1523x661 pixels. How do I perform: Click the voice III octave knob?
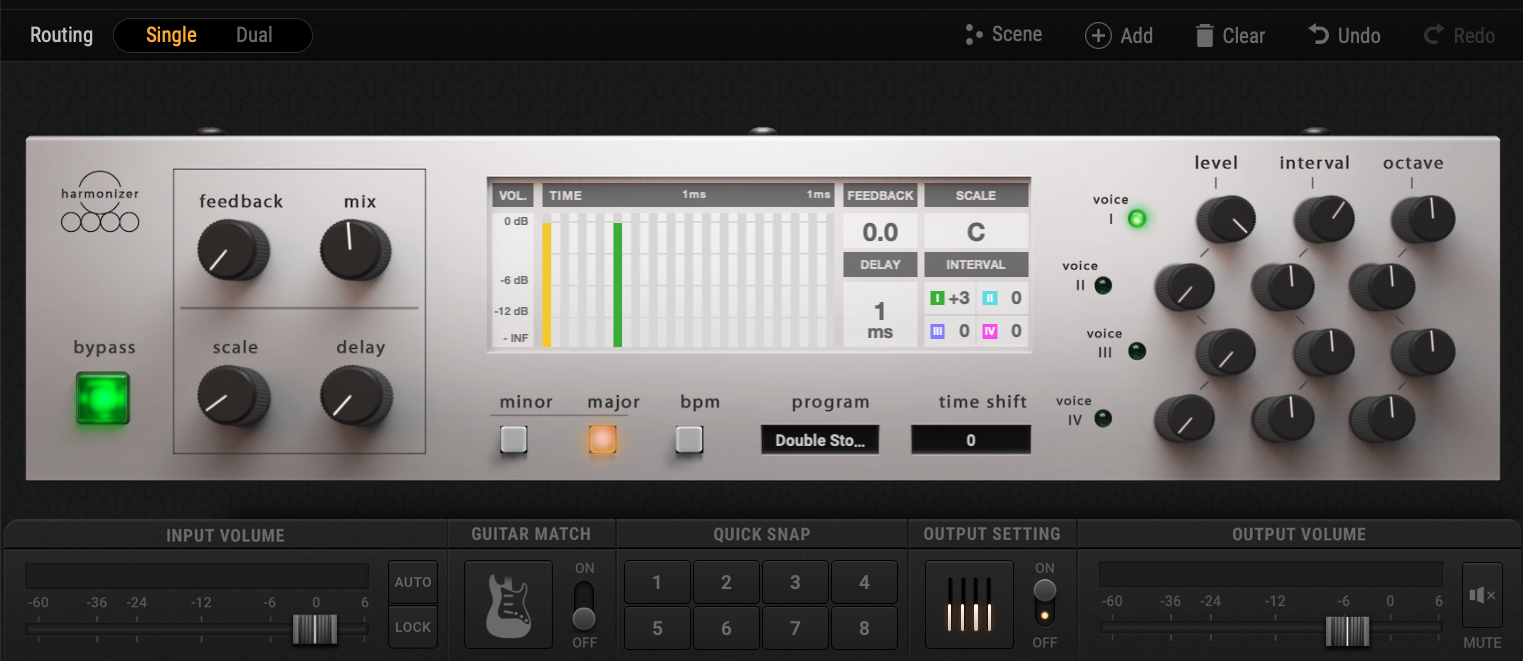tap(1421, 353)
